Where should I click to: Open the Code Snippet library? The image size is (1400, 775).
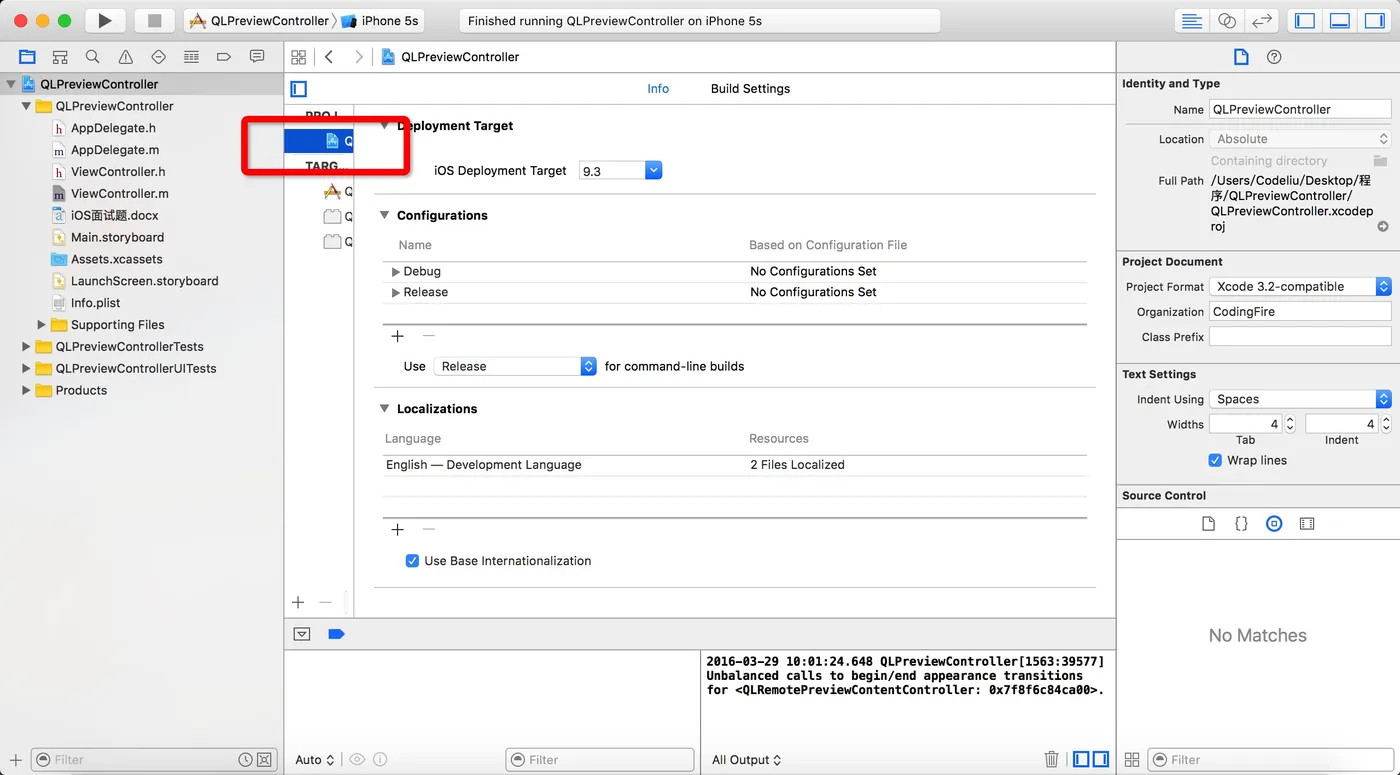tap(1241, 523)
